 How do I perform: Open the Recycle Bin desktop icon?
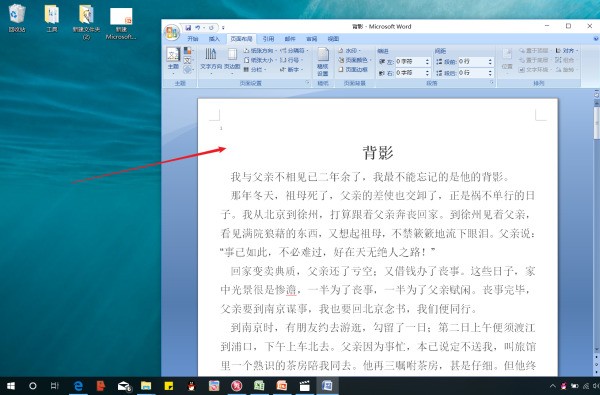point(17,18)
